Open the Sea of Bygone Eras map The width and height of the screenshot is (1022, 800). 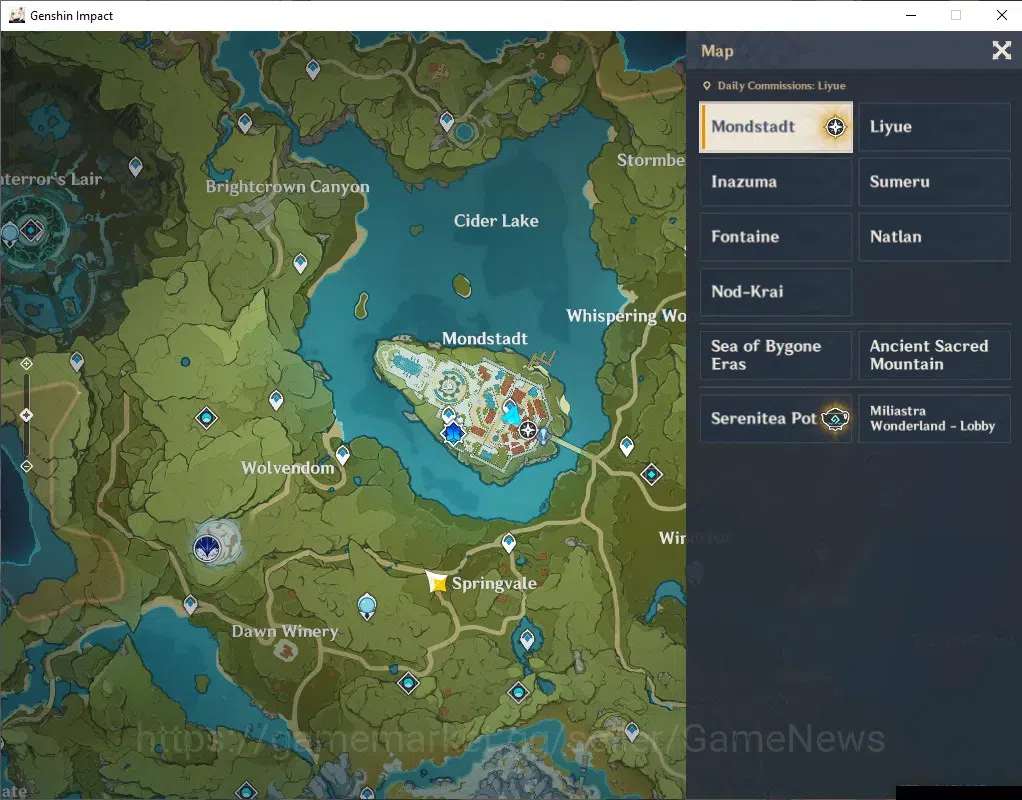coord(776,355)
